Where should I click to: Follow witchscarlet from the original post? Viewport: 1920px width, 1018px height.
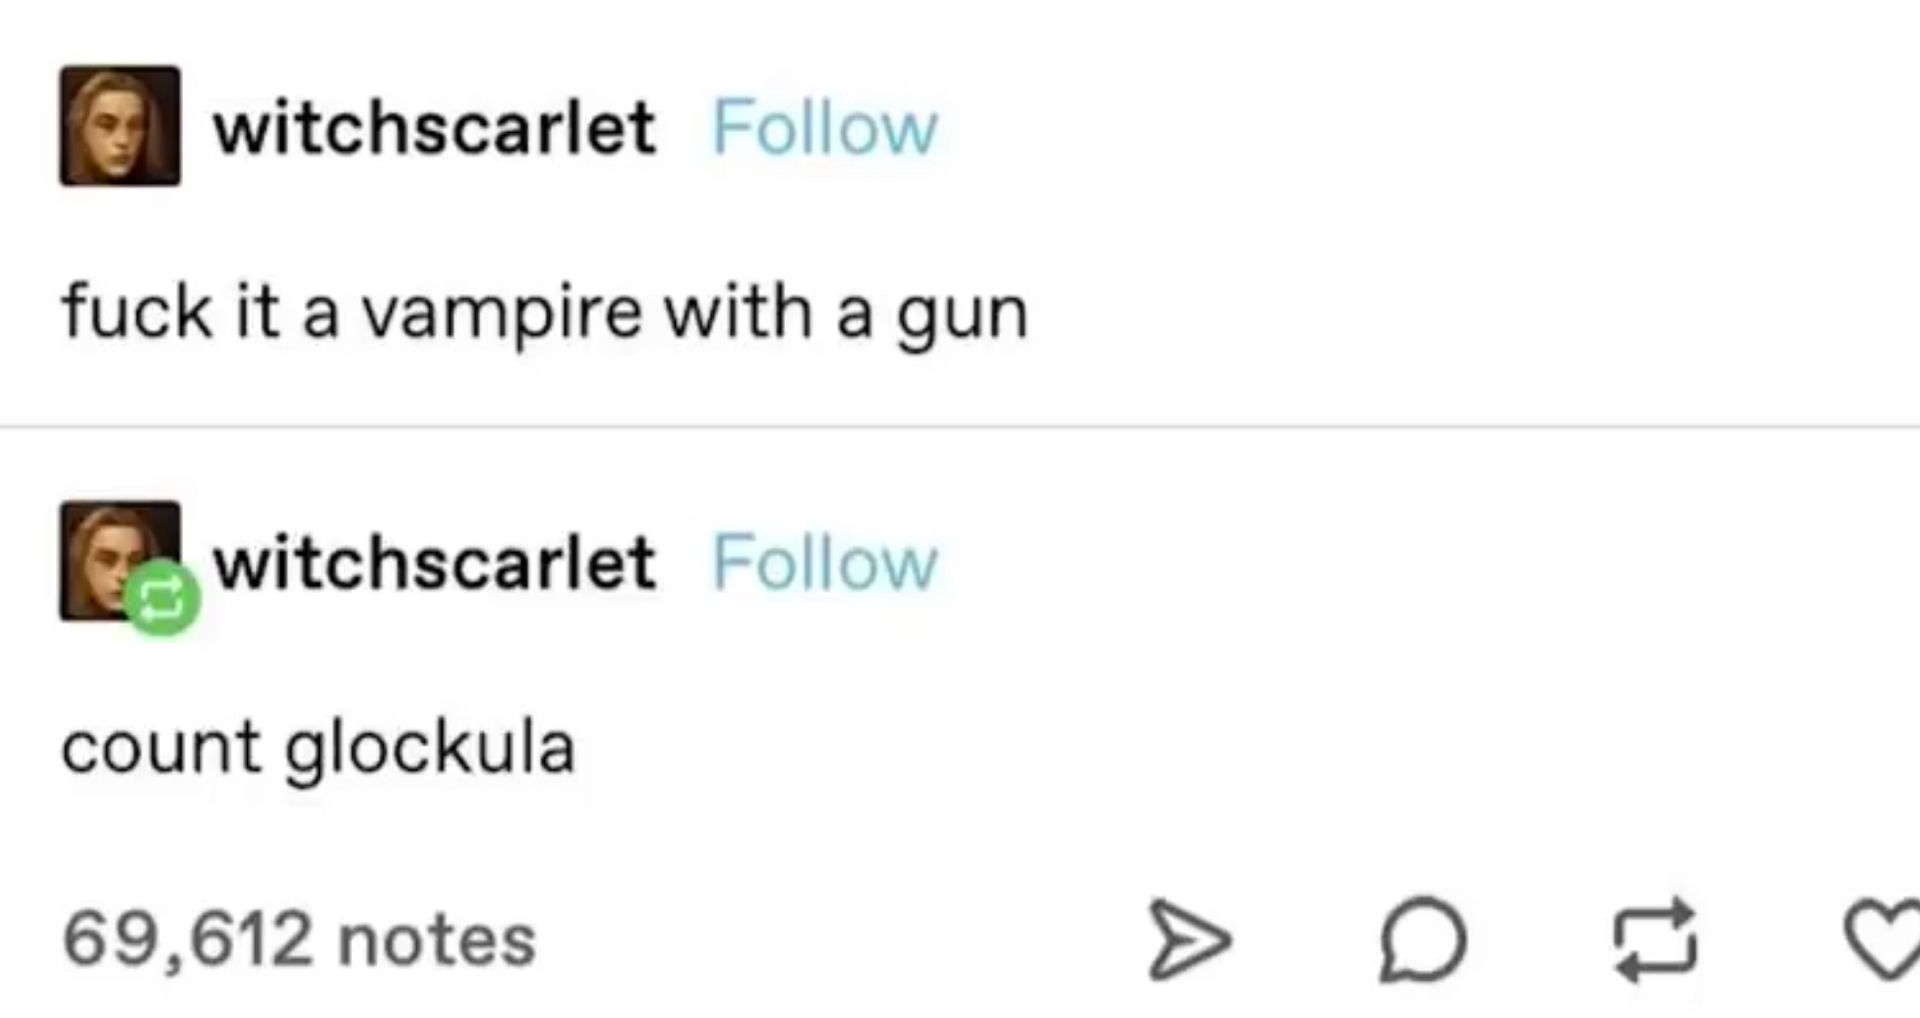coord(825,128)
